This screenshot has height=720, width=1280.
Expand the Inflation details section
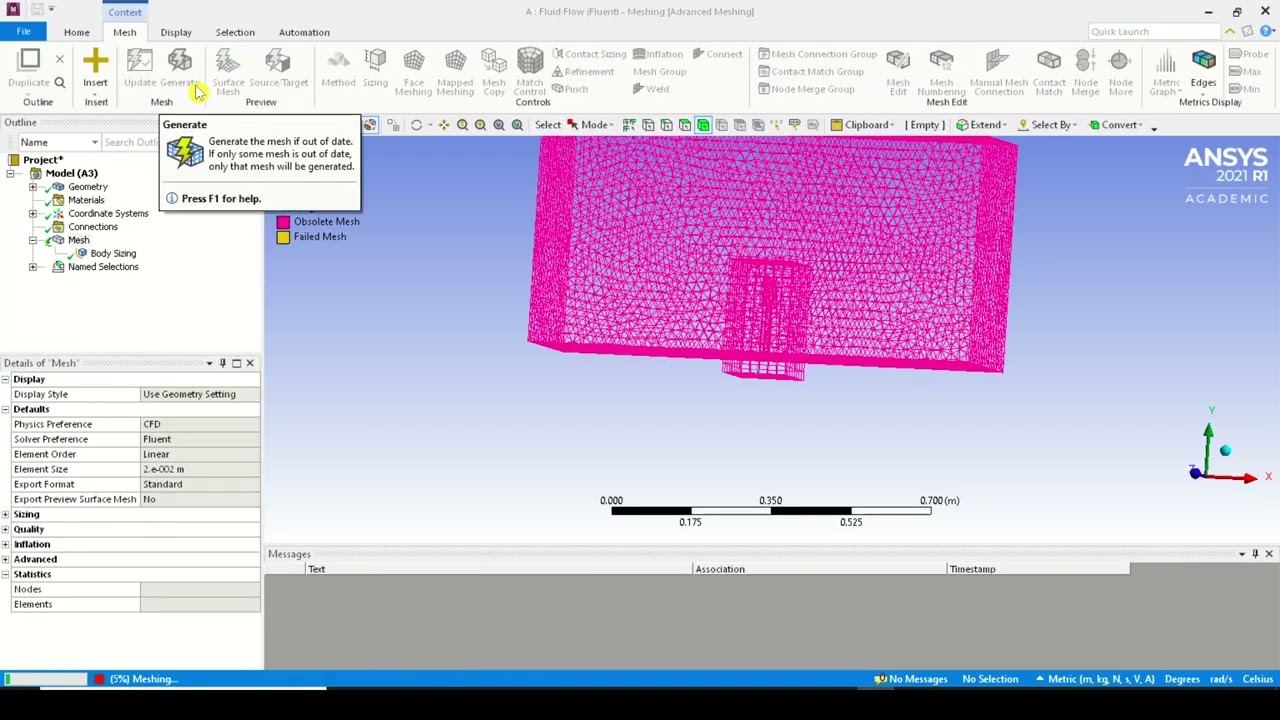tap(6, 544)
